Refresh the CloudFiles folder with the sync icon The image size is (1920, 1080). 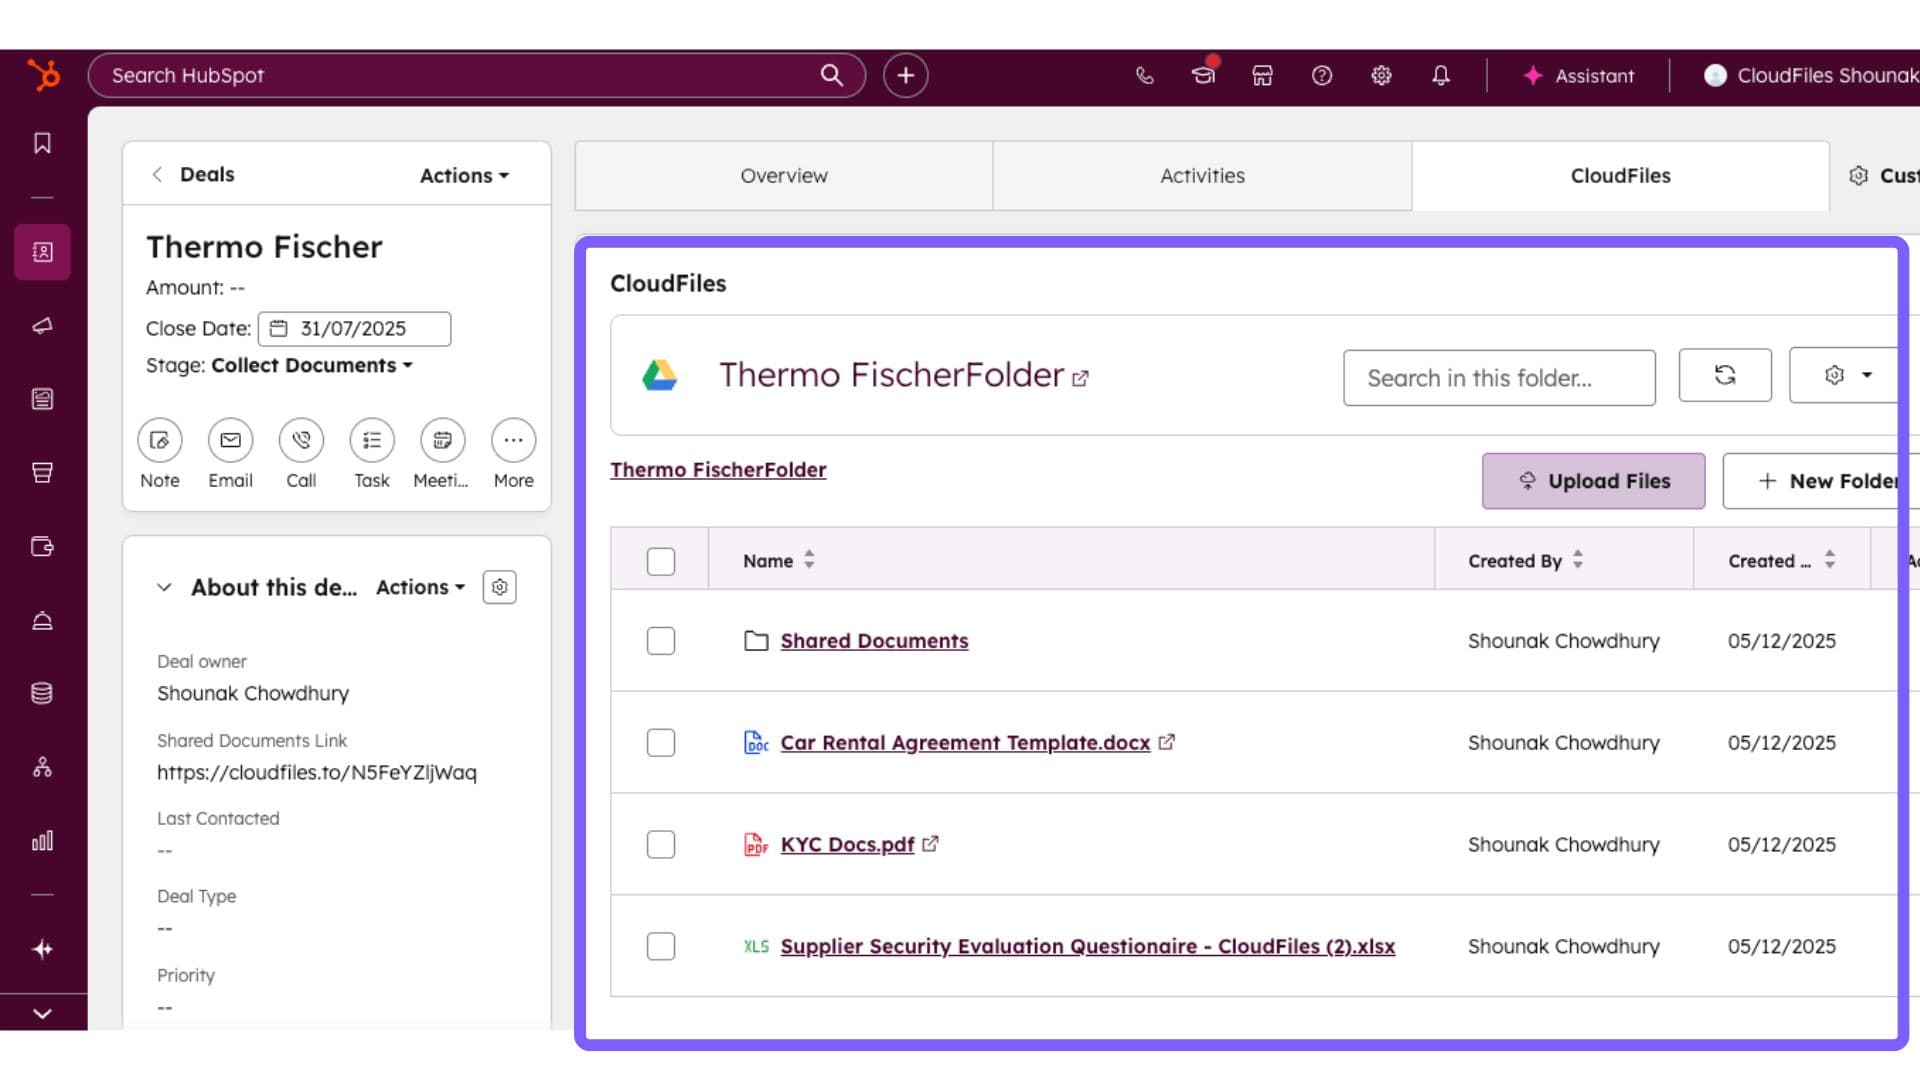(x=1725, y=375)
